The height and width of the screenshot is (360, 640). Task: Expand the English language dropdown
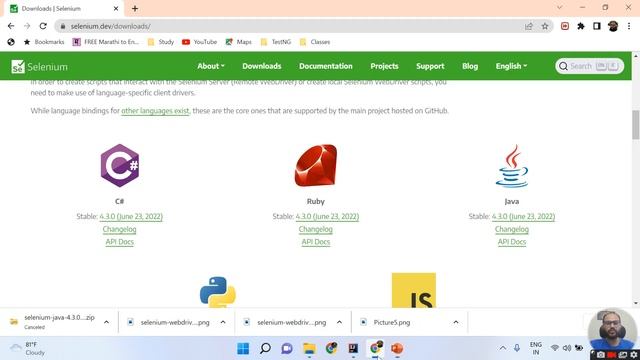511,66
